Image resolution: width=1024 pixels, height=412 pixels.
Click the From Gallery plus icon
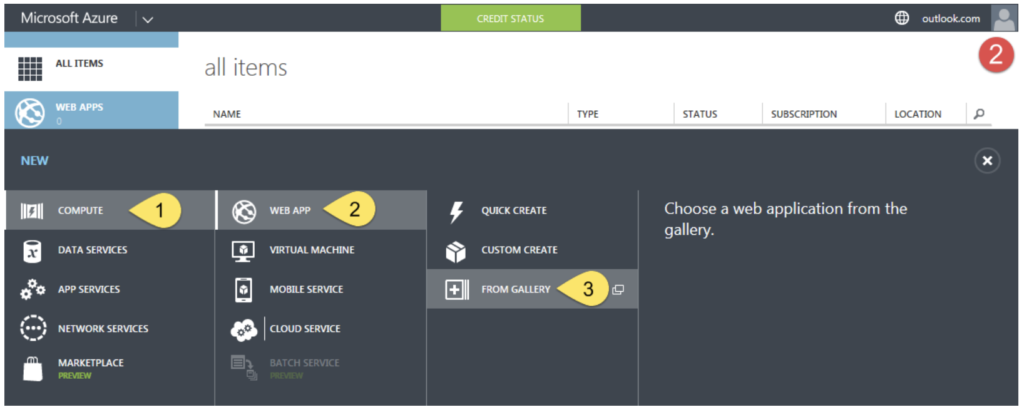[x=456, y=290]
